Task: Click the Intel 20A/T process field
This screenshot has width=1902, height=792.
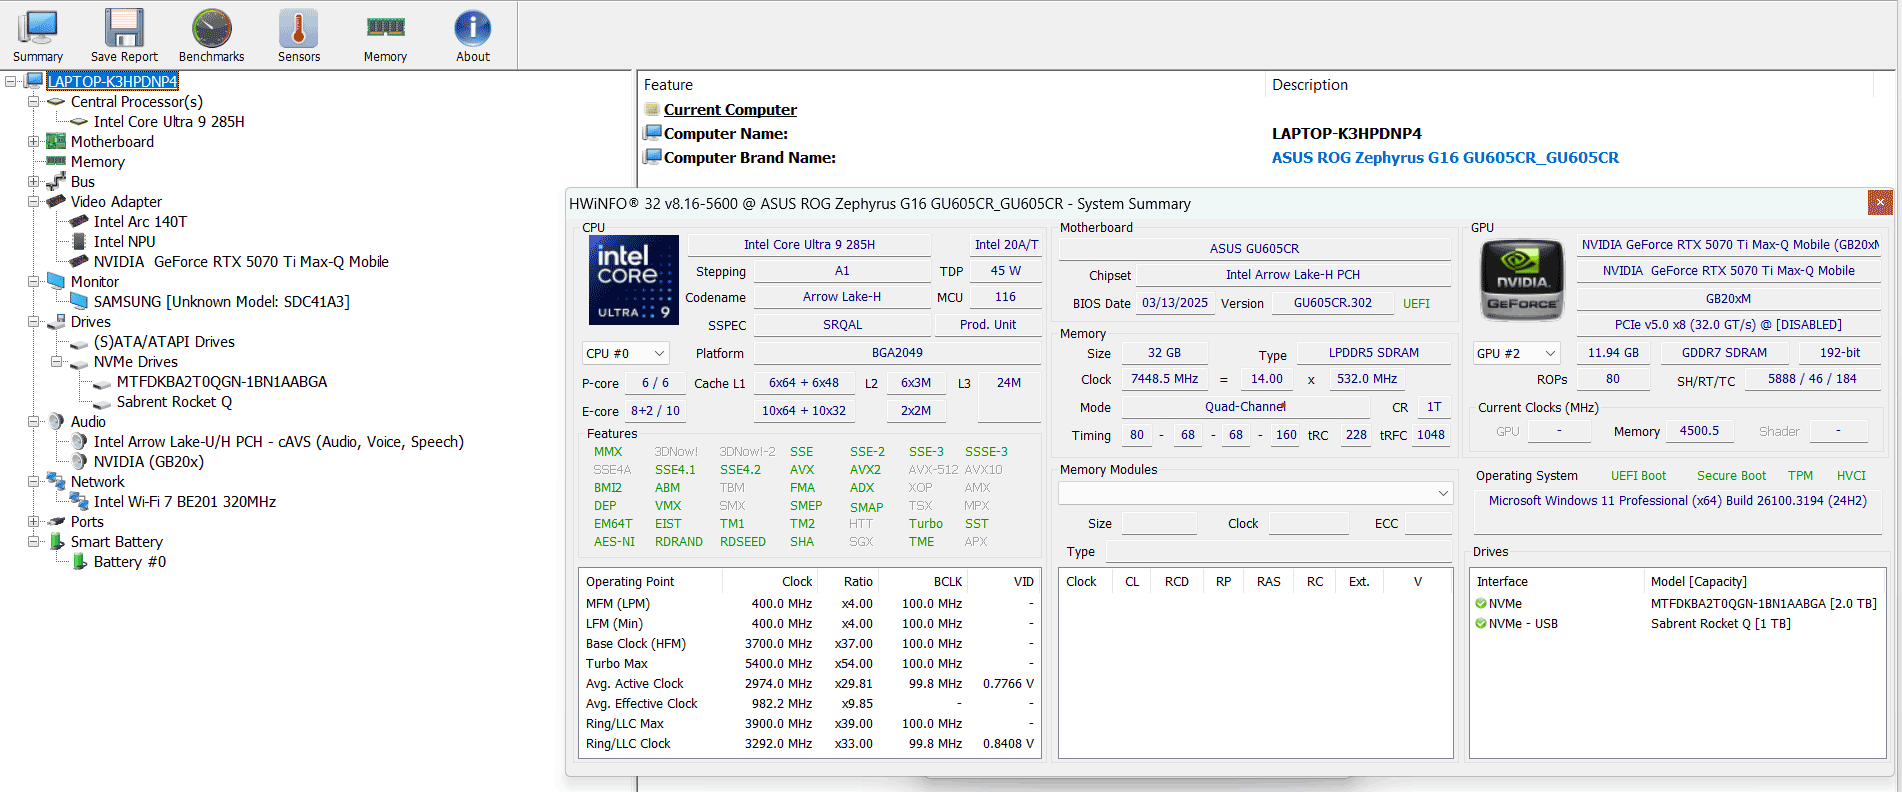Action: [x=1006, y=244]
